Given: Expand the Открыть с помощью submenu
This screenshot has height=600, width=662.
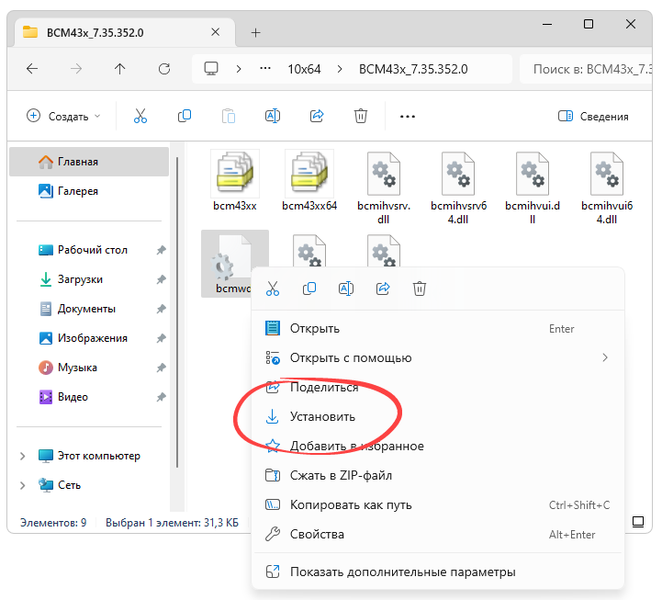Looking at the screenshot, I should tap(605, 358).
